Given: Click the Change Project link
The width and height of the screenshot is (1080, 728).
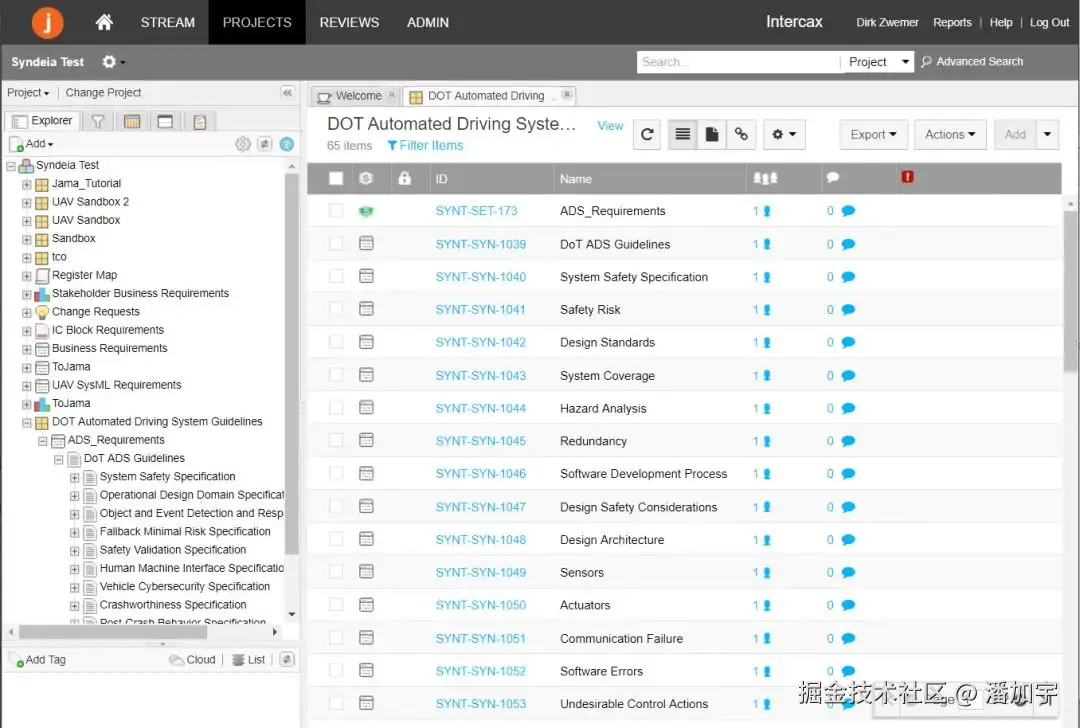Looking at the screenshot, I should pyautogui.click(x=103, y=92).
